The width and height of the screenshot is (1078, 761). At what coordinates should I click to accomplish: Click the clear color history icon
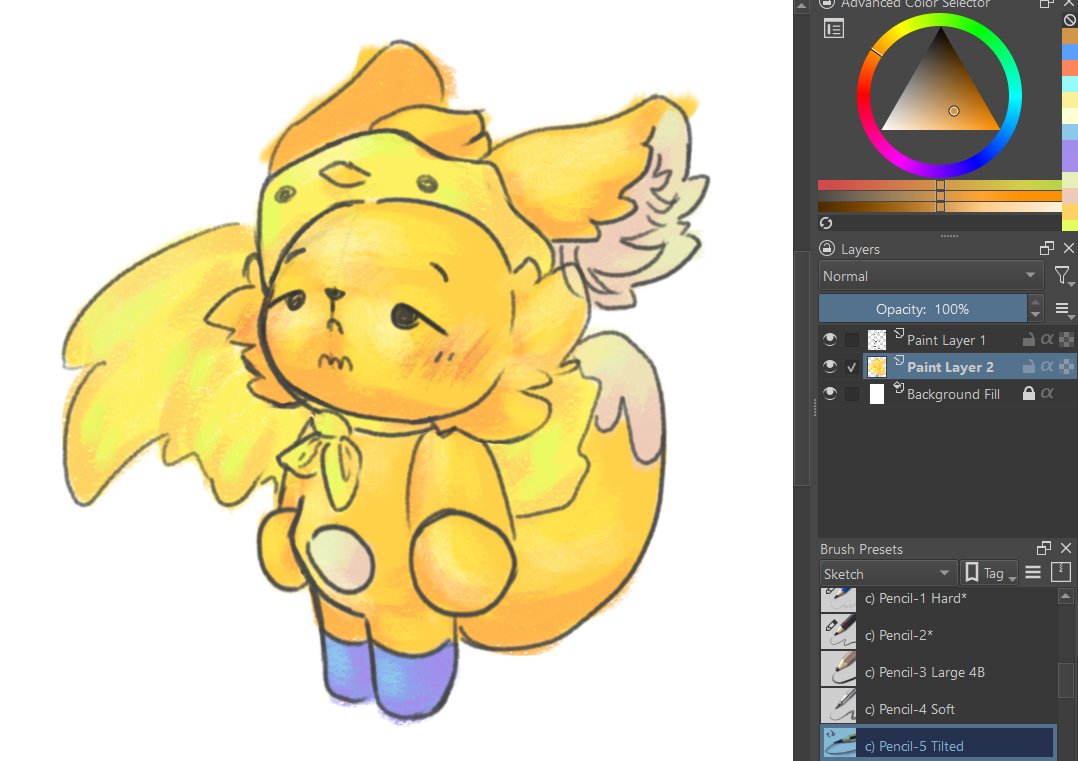tap(1070, 20)
